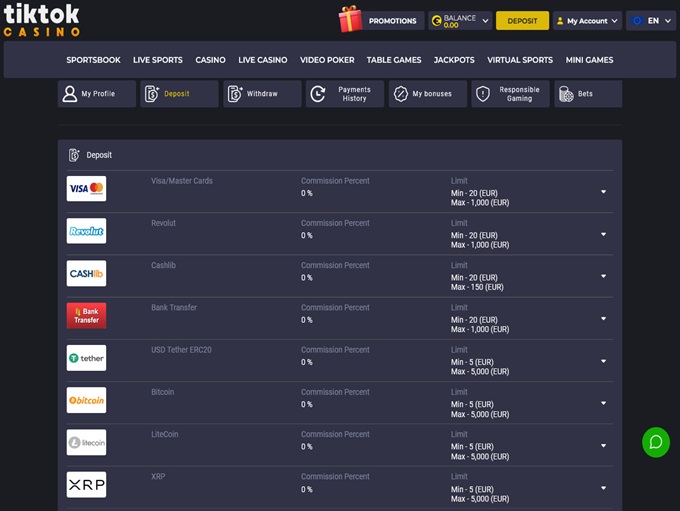The width and height of the screenshot is (680, 511).
Task: Expand the Visa/Master Cards deposit row
Action: [603, 192]
